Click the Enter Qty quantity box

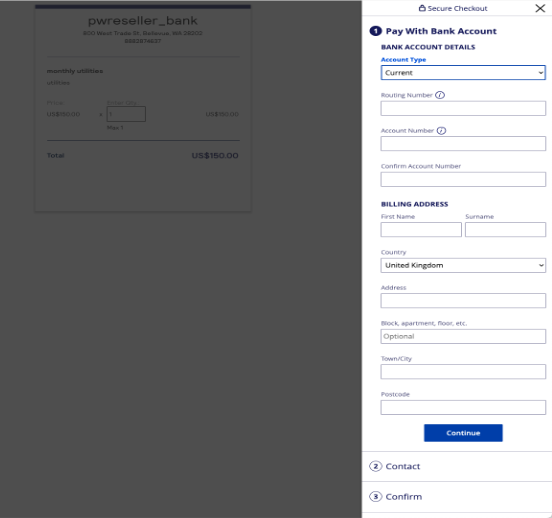126,114
